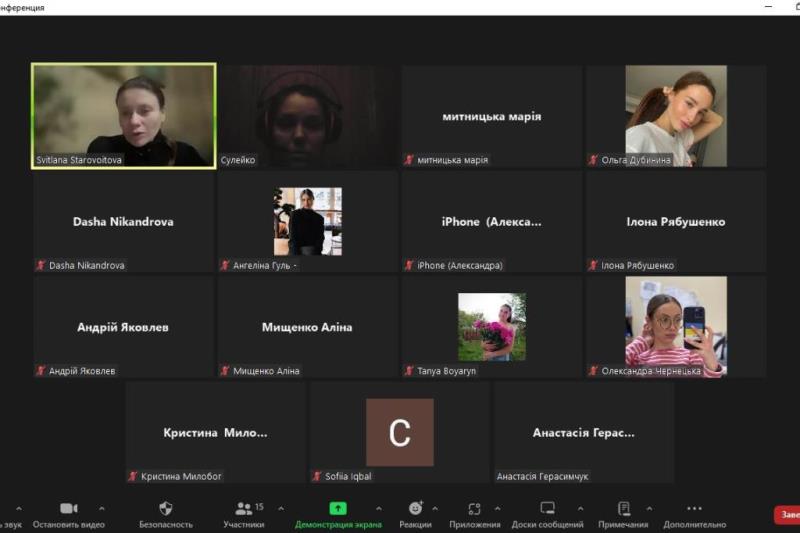
Task: Click muted mic icon next to Dasha Nikandrova
Action: tap(41, 265)
